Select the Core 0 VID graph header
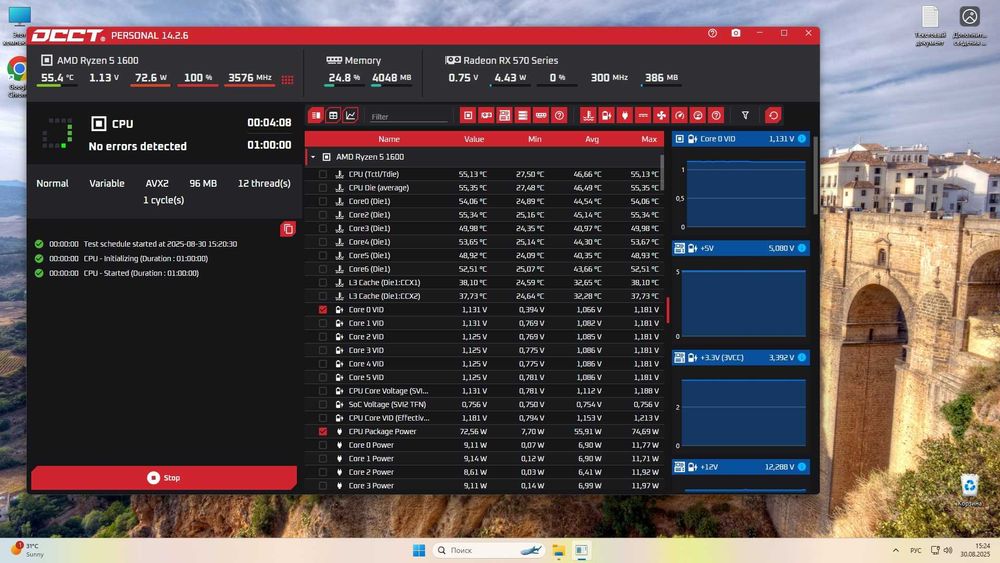Image resolution: width=1000 pixels, height=563 pixels. tap(740, 138)
